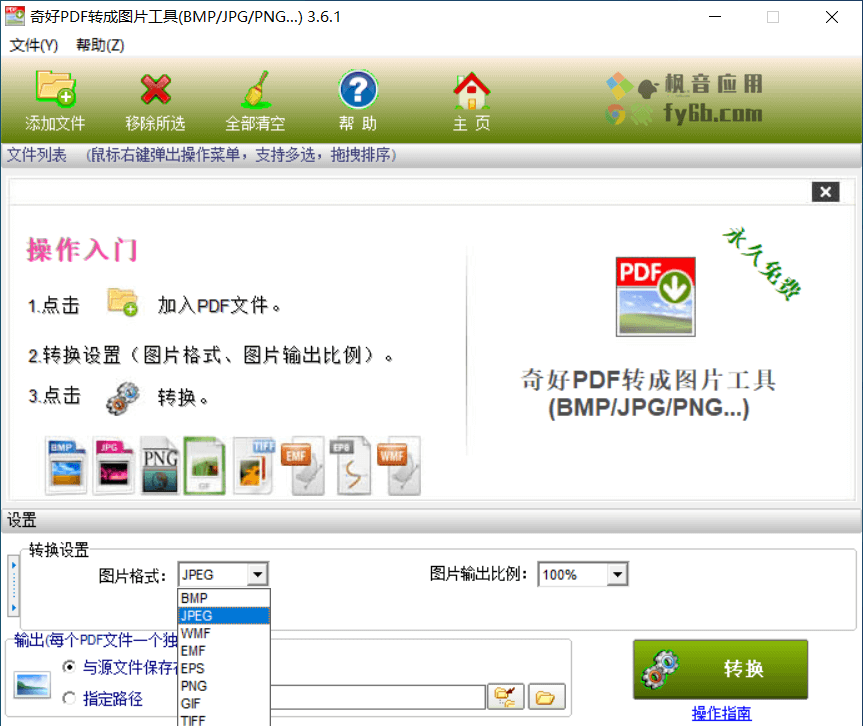Image resolution: width=863 pixels, height=726 pixels.
Task: Select 与源文件保存 radio button
Action: point(69,667)
